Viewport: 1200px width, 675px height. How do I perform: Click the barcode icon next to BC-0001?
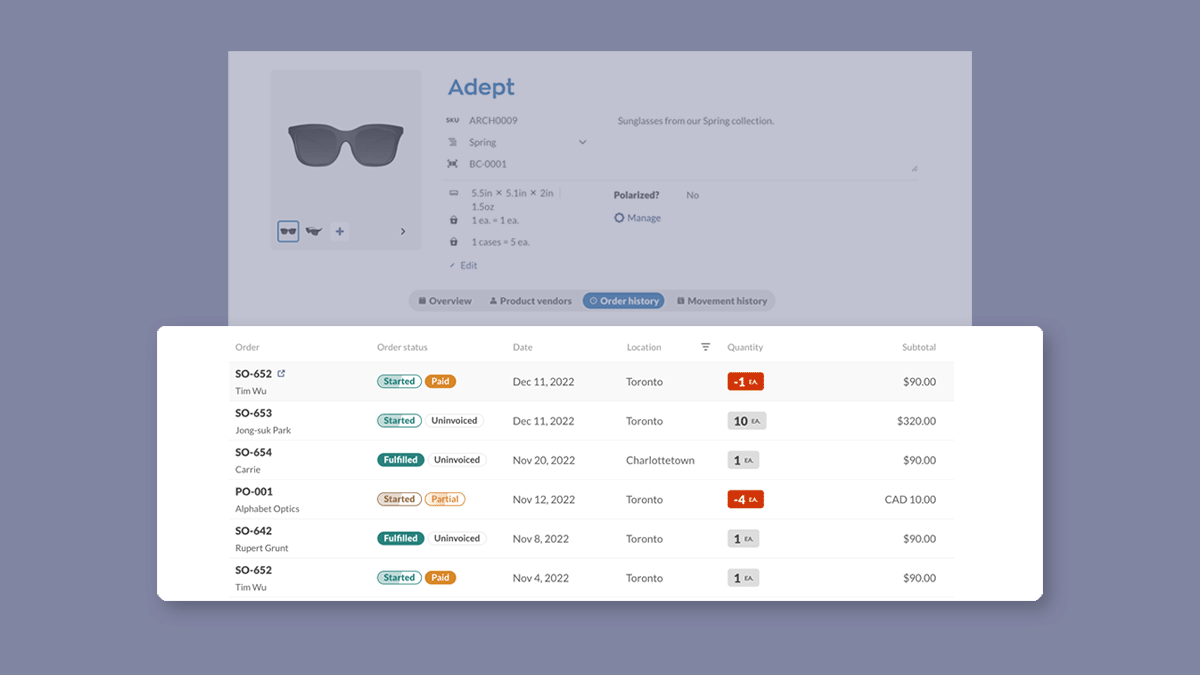(453, 163)
